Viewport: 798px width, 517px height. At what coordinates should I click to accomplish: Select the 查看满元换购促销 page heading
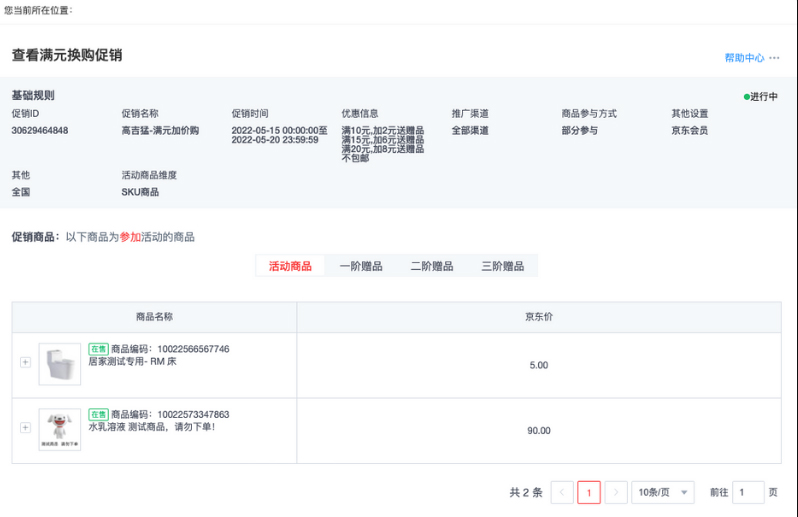click(x=67, y=55)
